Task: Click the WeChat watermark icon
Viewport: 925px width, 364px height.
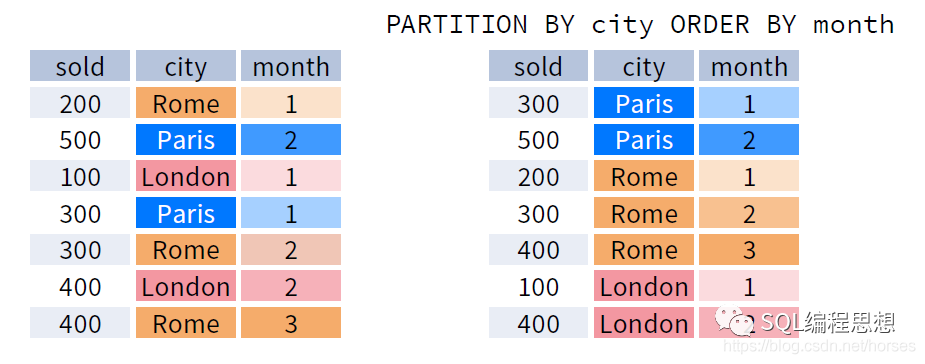Action: (735, 321)
